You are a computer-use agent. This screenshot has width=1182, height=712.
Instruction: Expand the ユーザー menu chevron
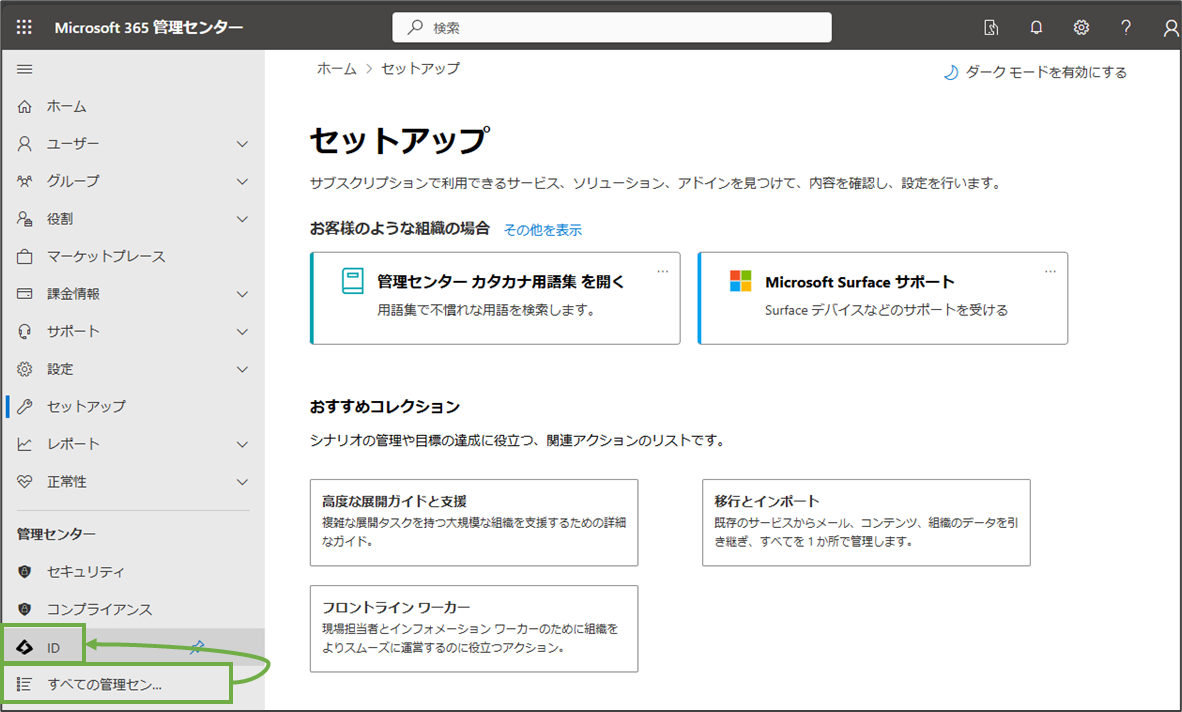tap(243, 144)
